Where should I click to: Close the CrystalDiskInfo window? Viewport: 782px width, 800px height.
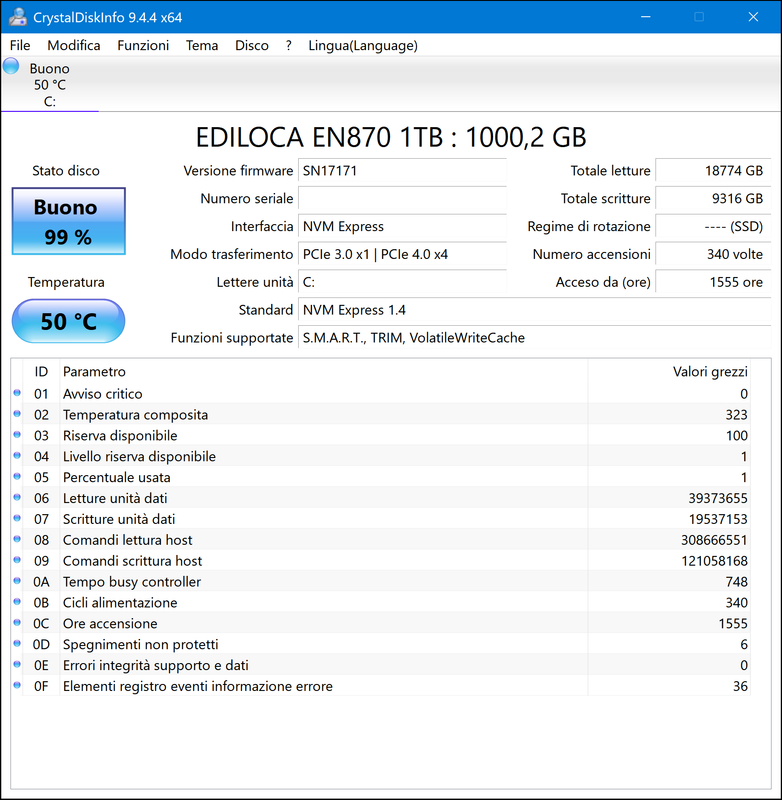[x=753, y=17]
